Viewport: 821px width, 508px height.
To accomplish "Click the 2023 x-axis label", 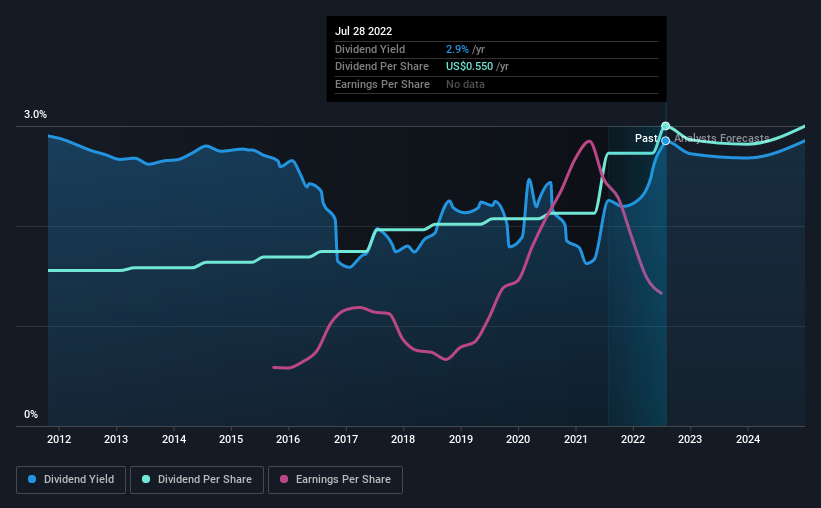I will click(x=690, y=439).
